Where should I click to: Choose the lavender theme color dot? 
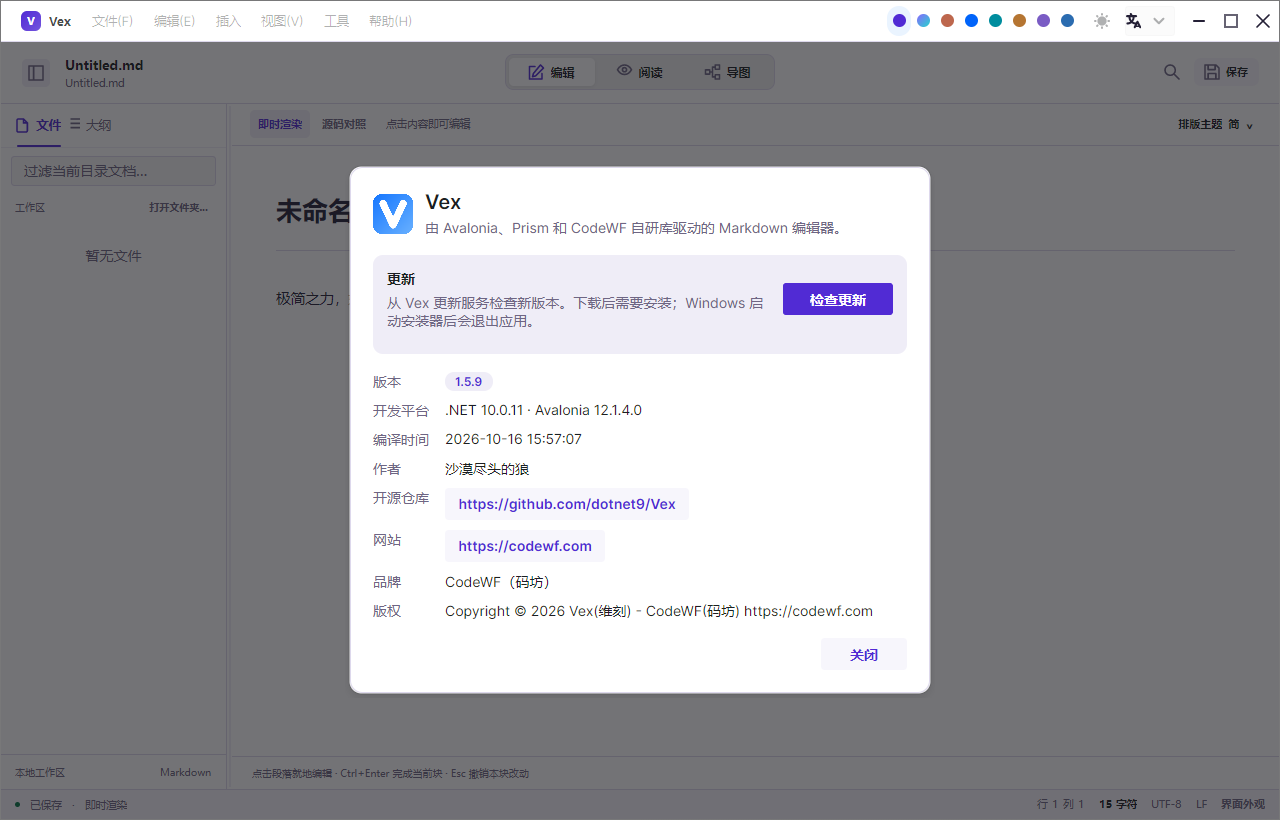pos(1043,21)
